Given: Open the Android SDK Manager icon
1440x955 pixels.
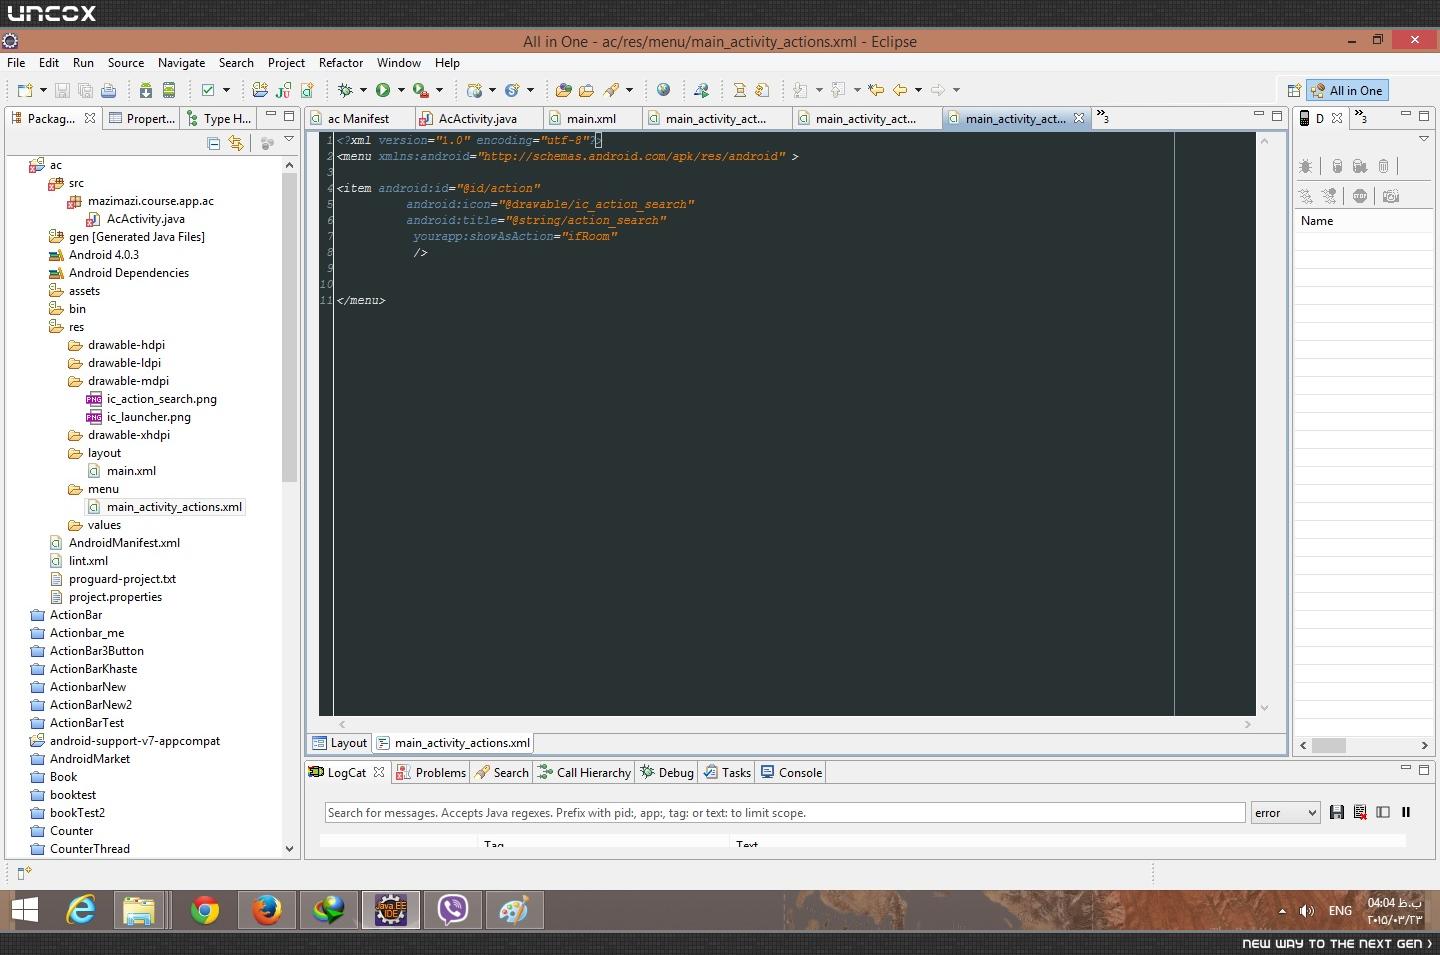Looking at the screenshot, I should (146, 90).
